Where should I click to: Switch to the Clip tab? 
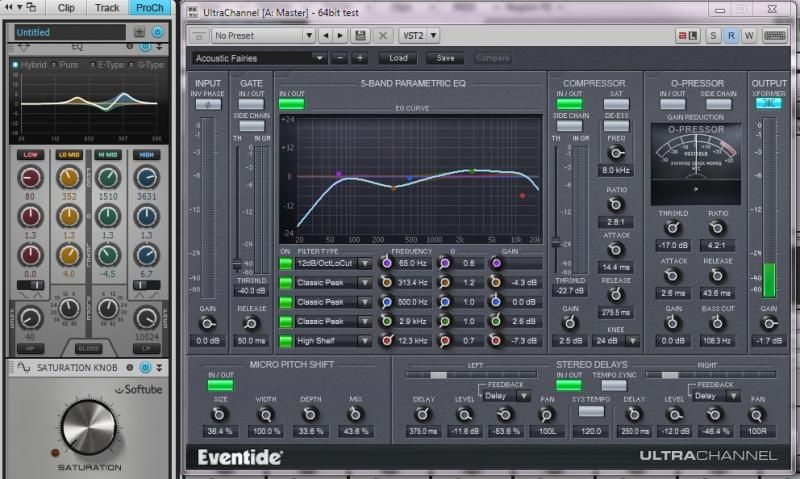pos(66,8)
